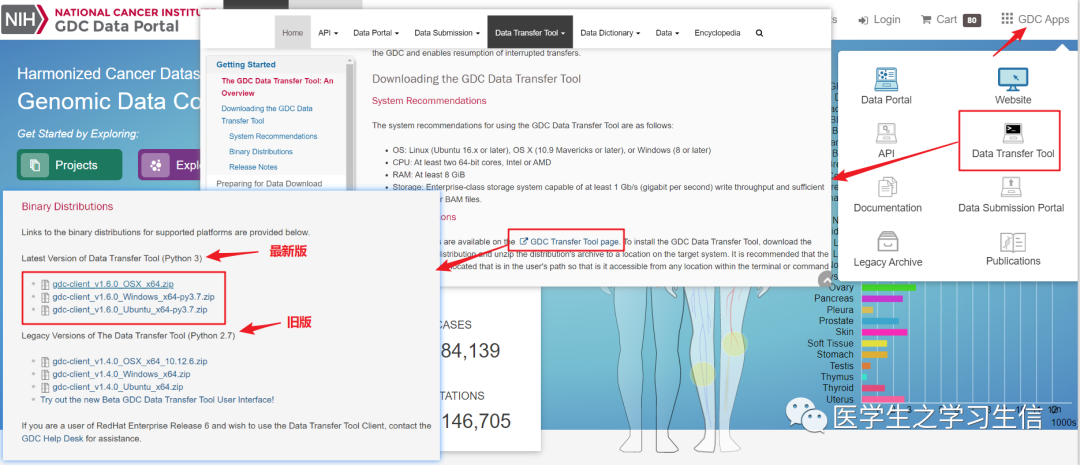Expand the Data Transfer Tool dropdown
The width and height of the screenshot is (1080, 465).
tap(530, 32)
